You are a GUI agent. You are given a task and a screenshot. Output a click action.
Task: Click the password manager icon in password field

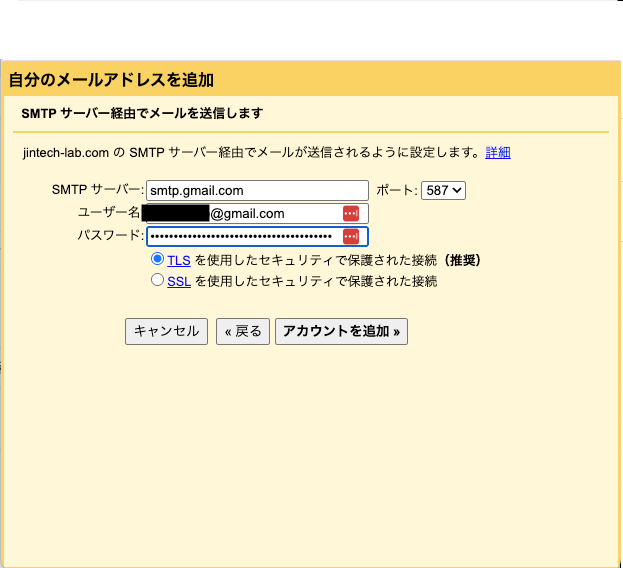click(350, 236)
